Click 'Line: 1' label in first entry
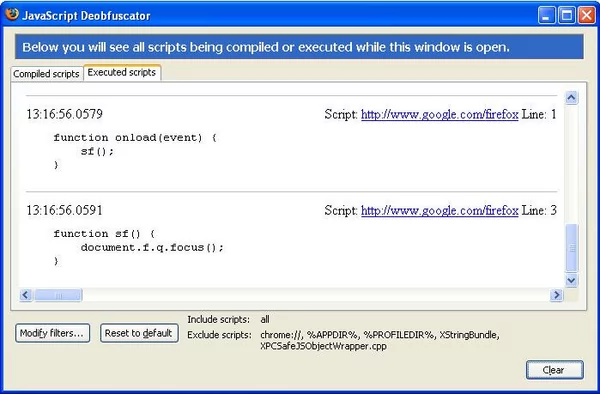The height and width of the screenshot is (394, 600). coord(539,114)
